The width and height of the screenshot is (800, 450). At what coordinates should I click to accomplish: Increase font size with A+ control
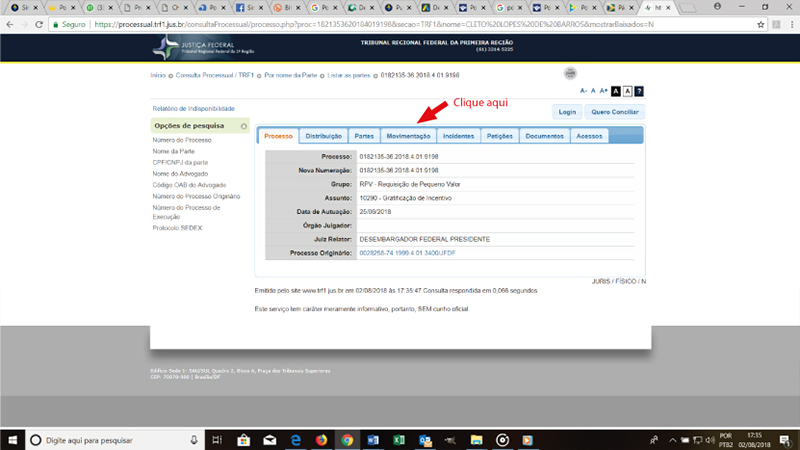tap(604, 91)
